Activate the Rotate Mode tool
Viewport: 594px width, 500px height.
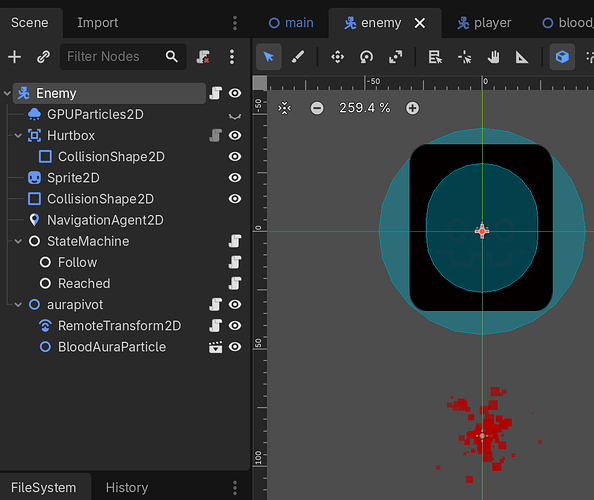[x=366, y=57]
